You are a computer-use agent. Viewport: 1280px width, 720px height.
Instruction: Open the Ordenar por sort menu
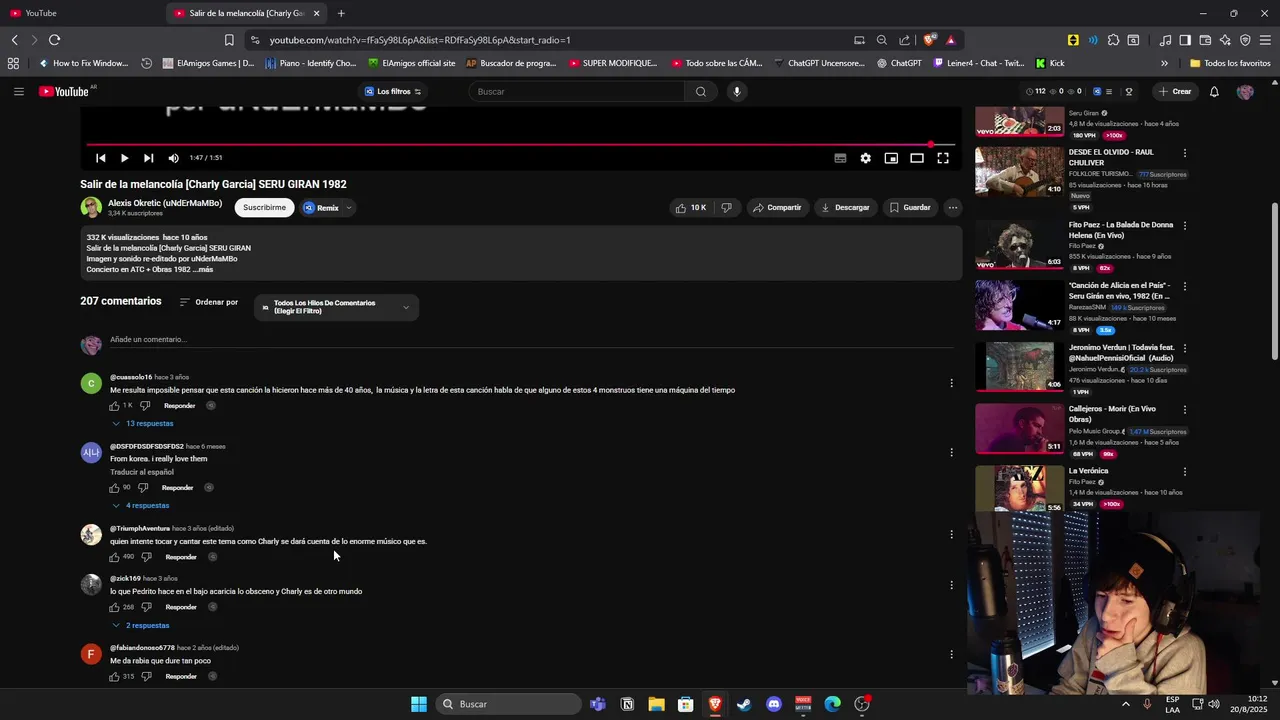pos(209,302)
